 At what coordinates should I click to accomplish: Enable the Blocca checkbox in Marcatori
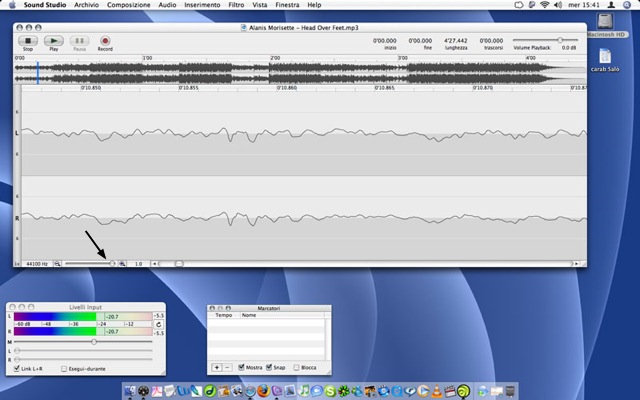coord(296,368)
